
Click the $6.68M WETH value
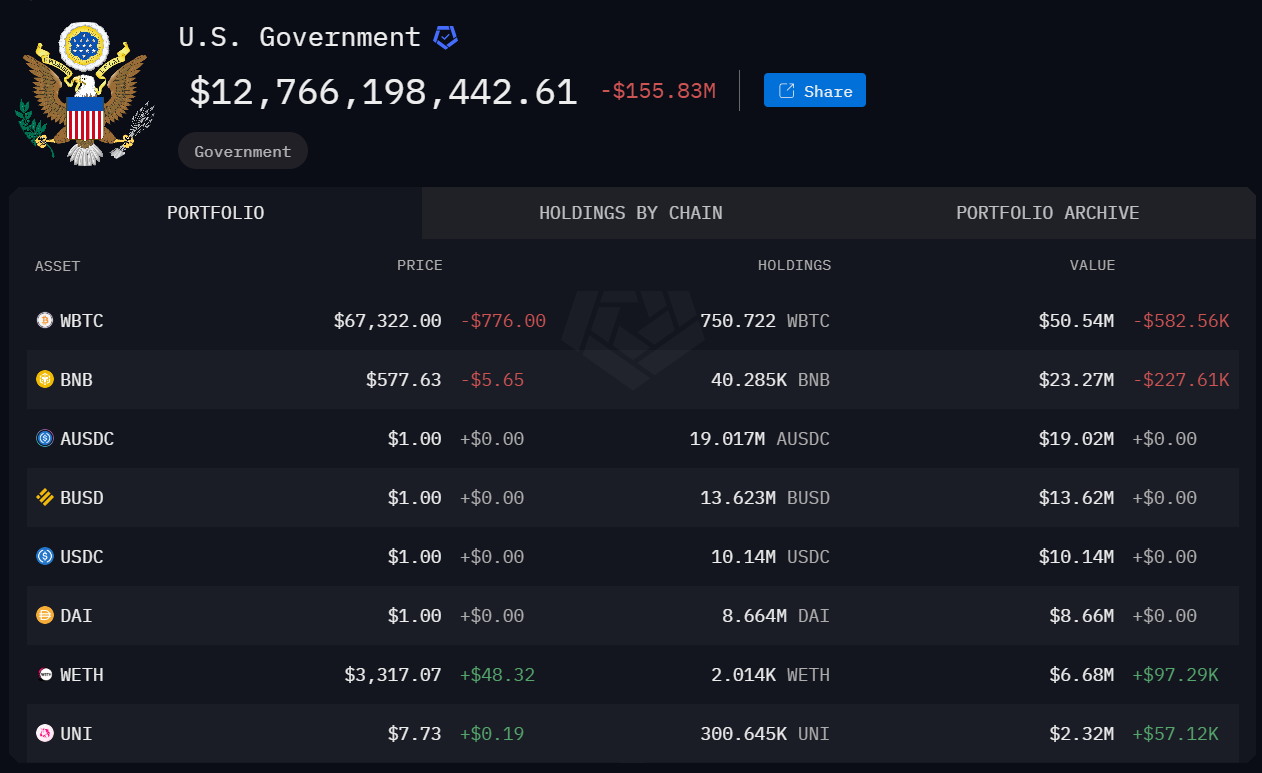click(x=1082, y=675)
